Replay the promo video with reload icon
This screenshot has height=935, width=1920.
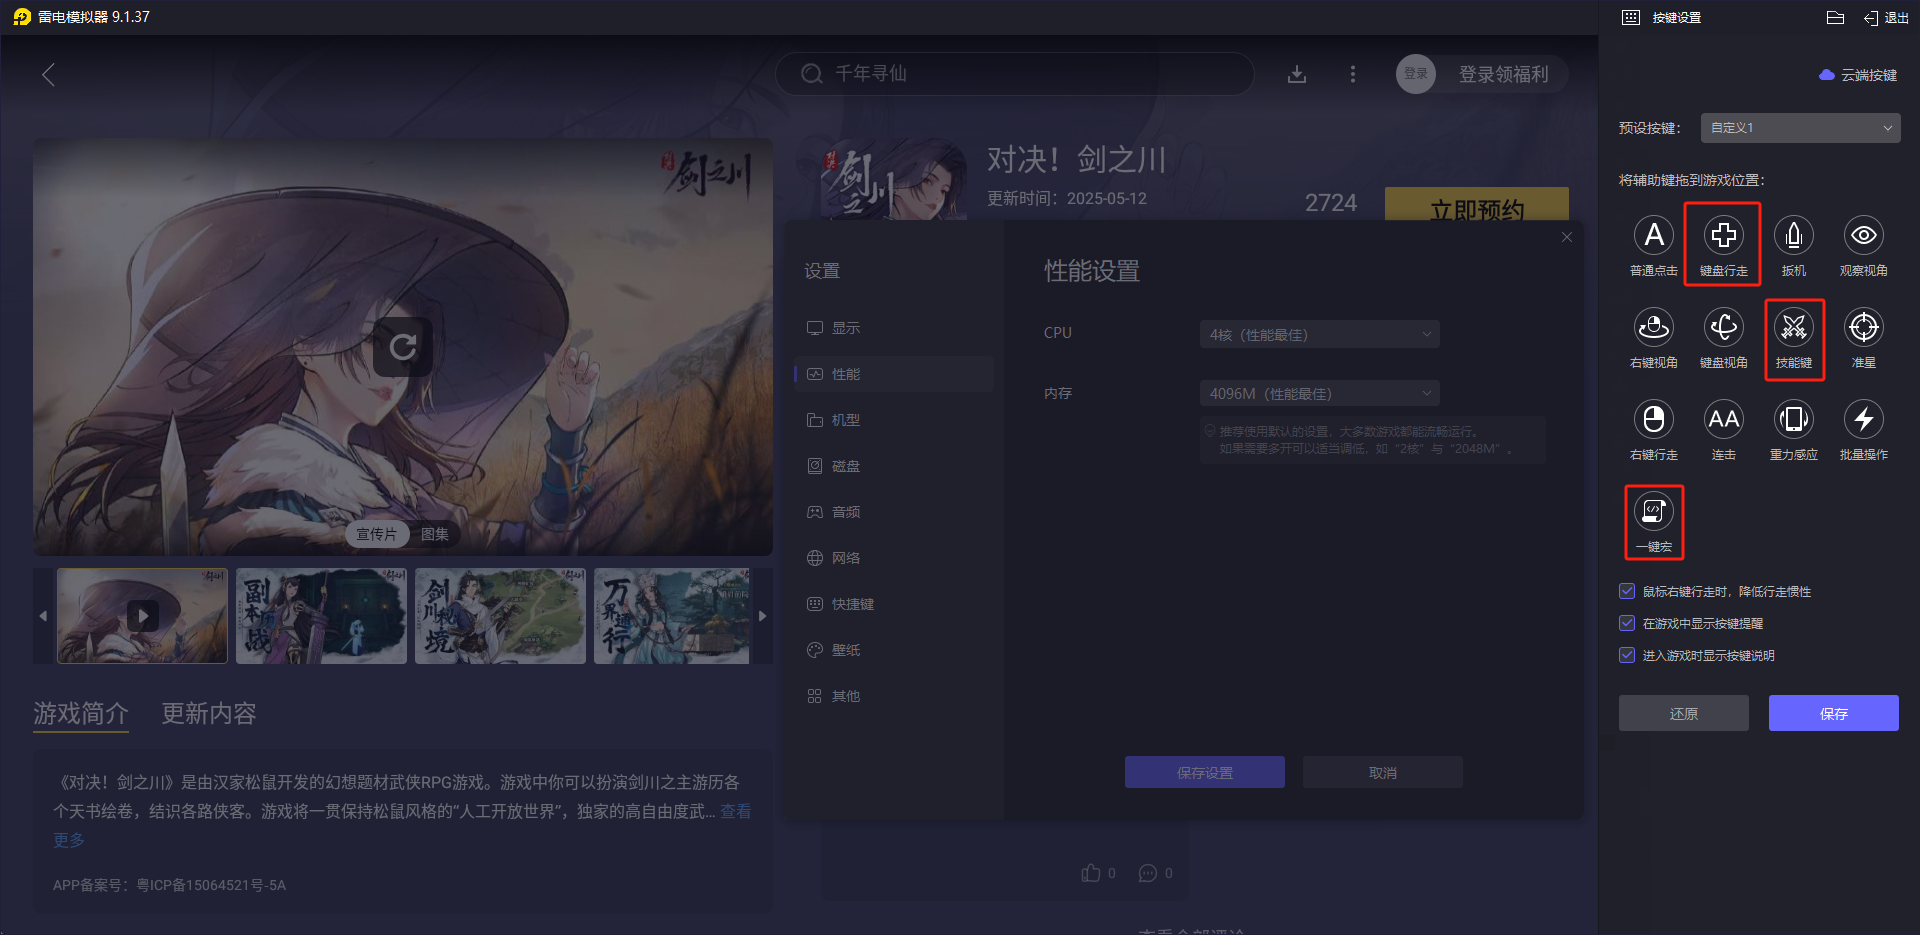403,347
